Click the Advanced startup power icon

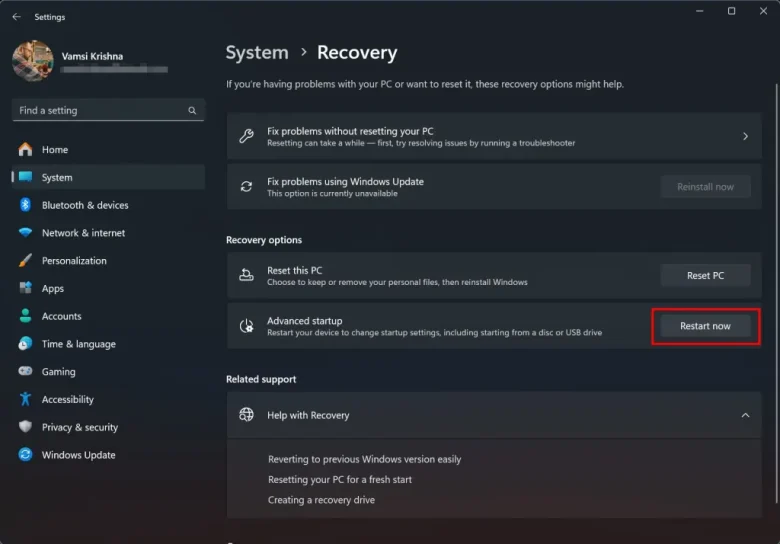(x=246, y=326)
